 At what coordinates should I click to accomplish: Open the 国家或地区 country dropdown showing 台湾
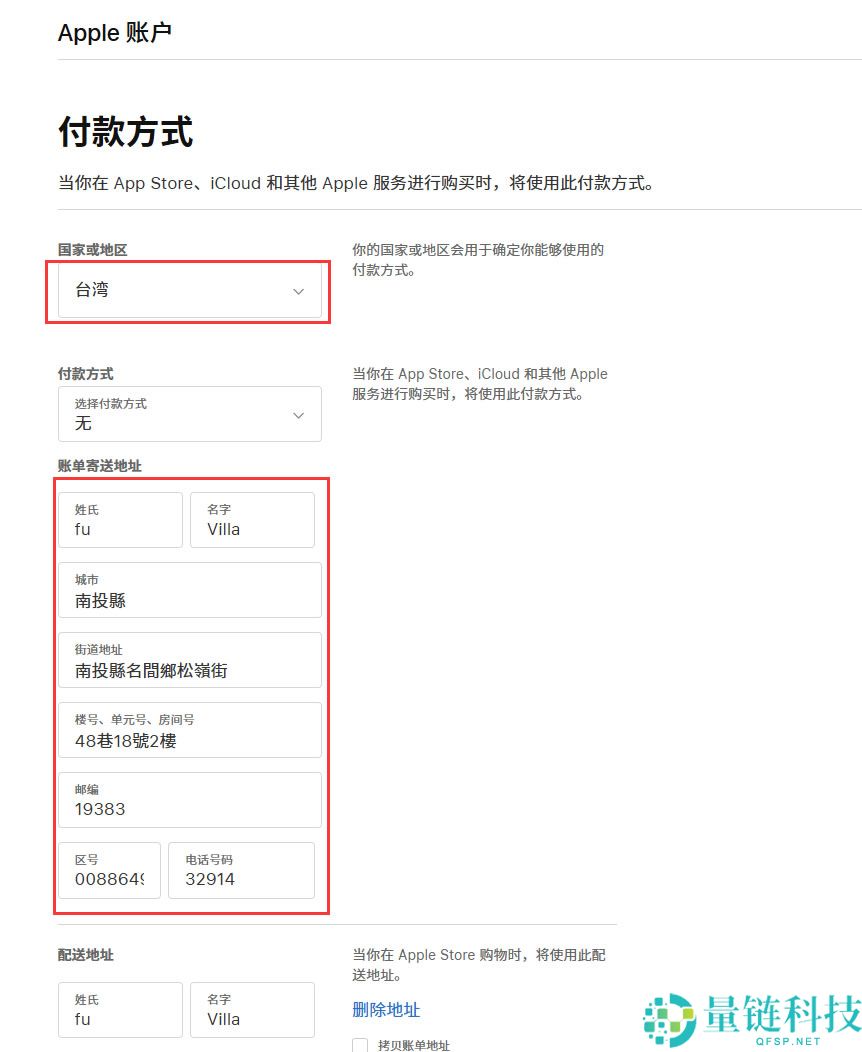[188, 291]
